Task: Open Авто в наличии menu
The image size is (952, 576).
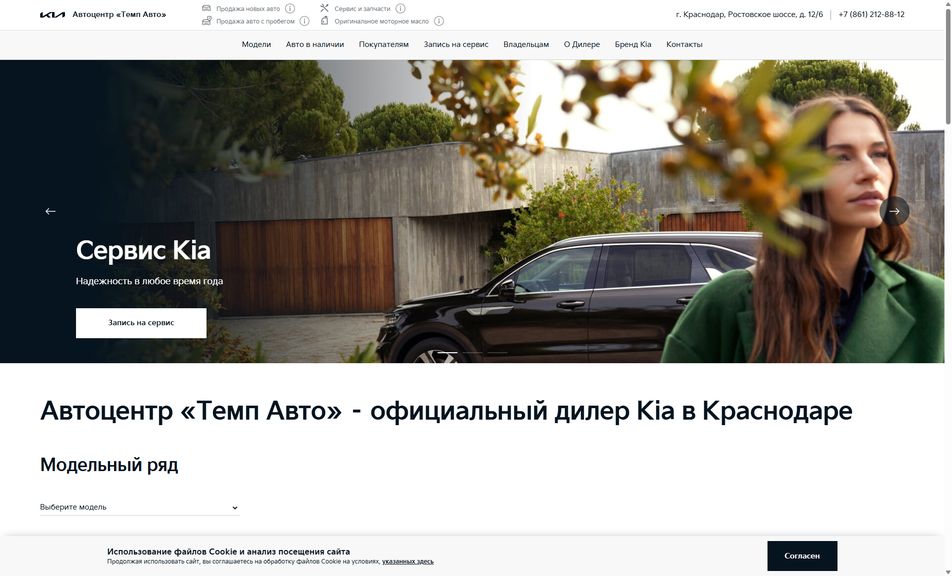Action: pyautogui.click(x=314, y=44)
